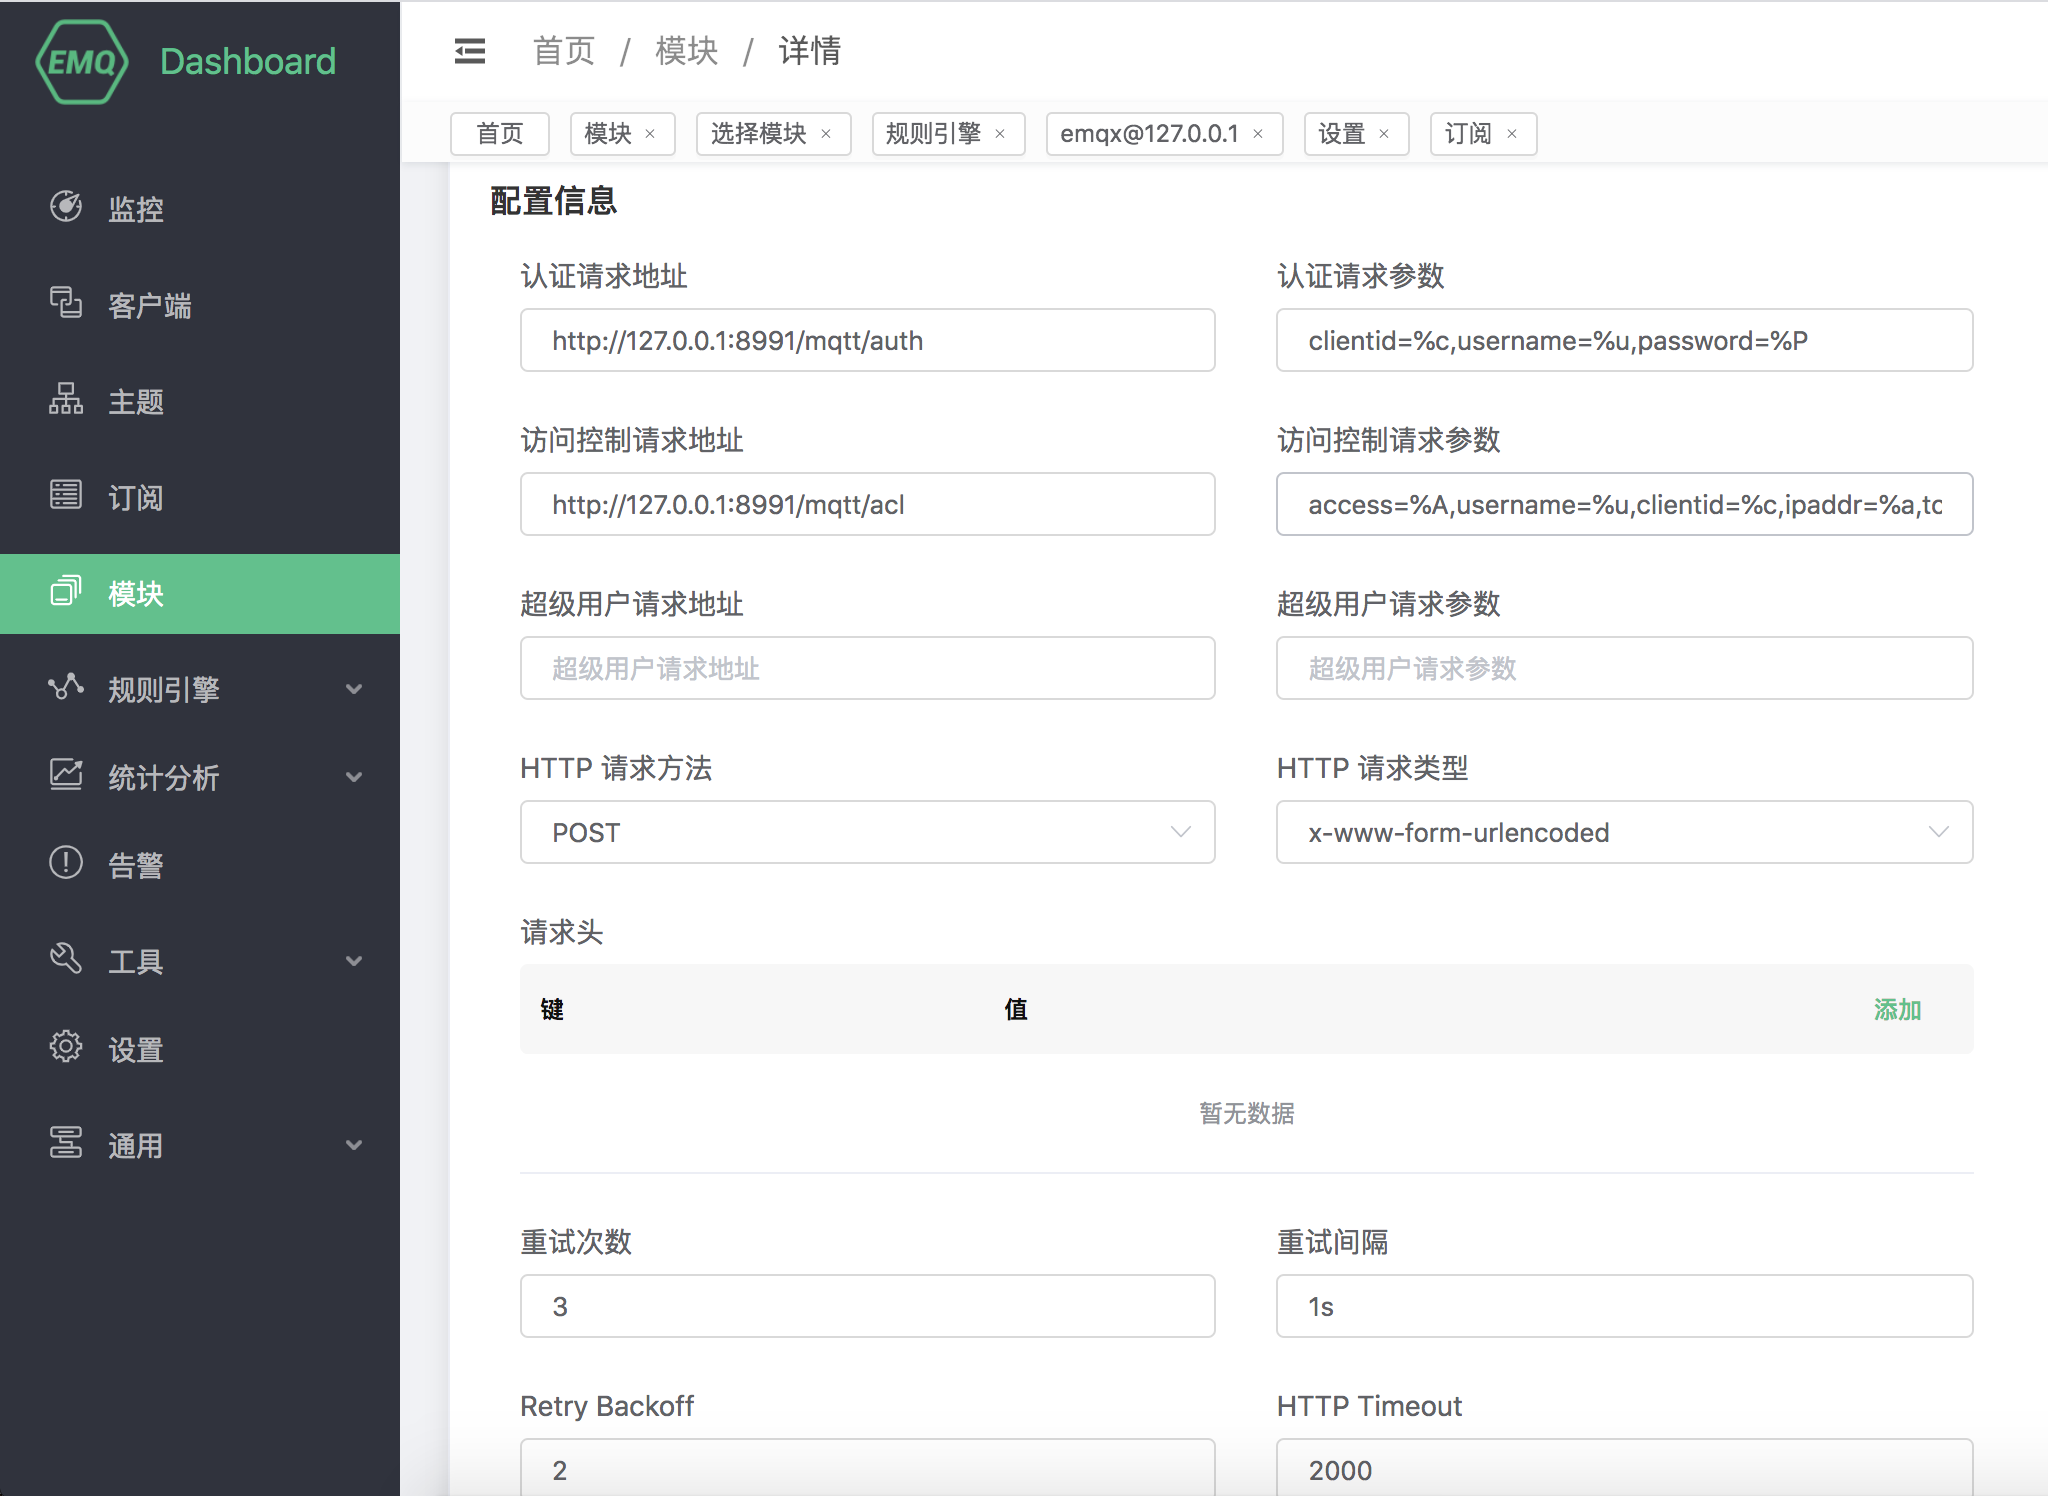The height and width of the screenshot is (1496, 2048).
Task: Switch to the 首页 tab
Action: coord(499,134)
